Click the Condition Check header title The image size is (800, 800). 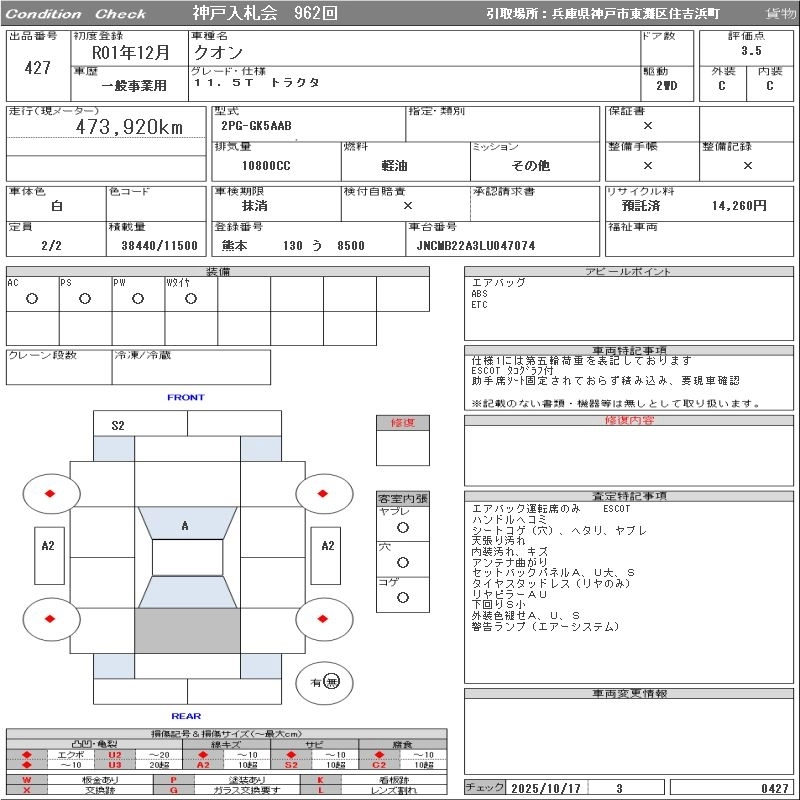pyautogui.click(x=76, y=14)
